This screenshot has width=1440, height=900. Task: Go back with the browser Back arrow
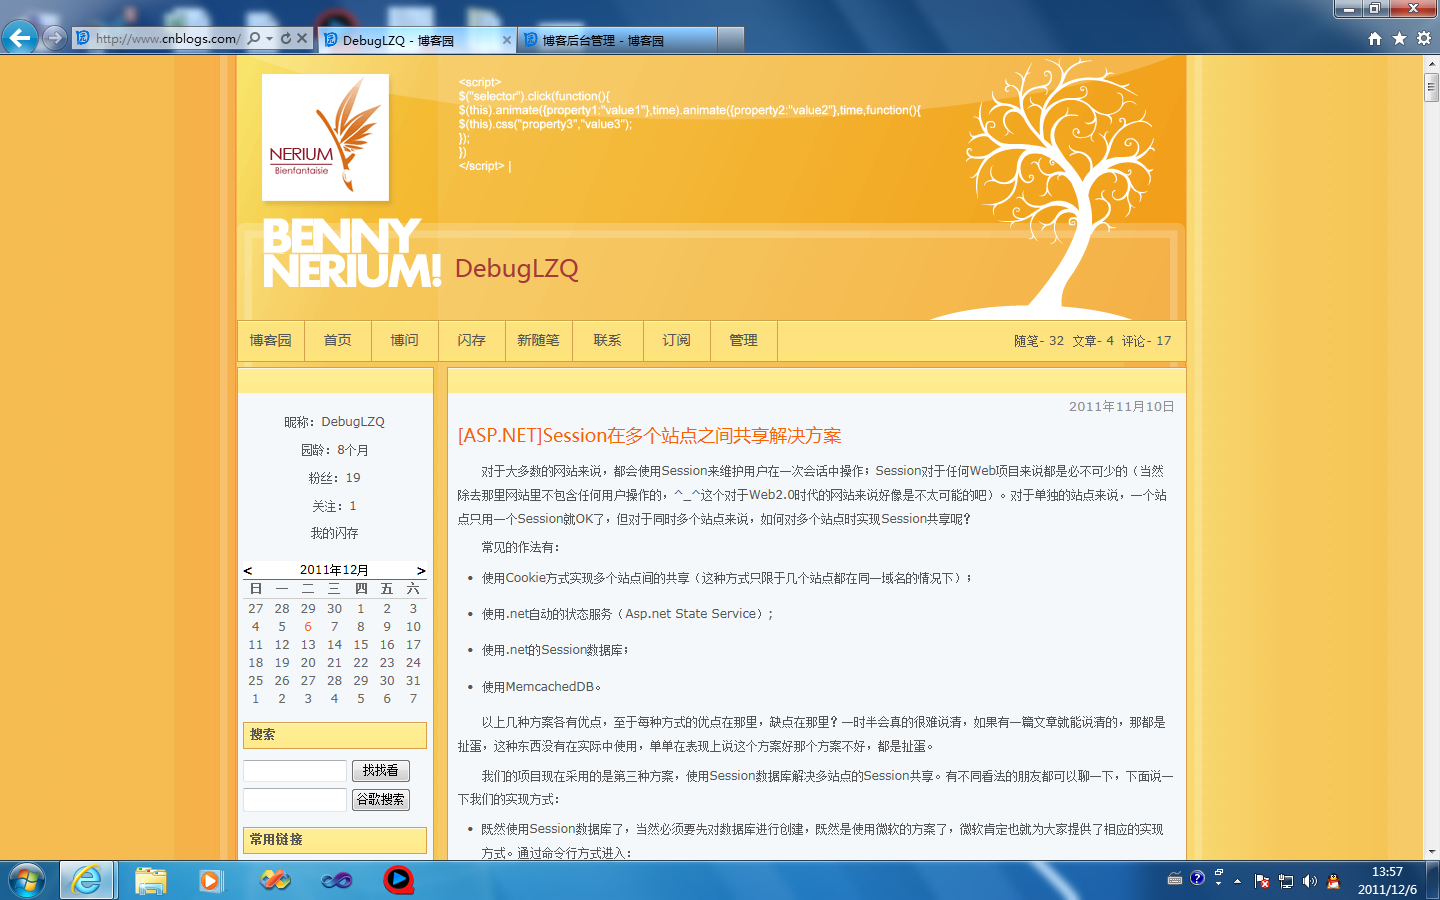click(19, 38)
